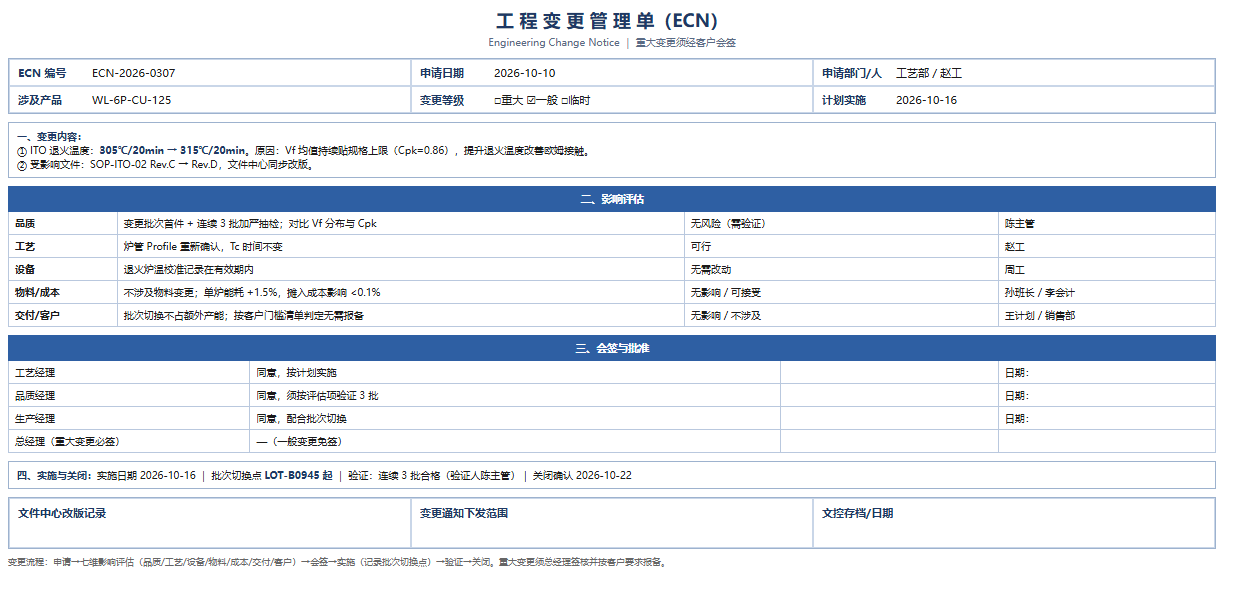
Task: Click the 变更通知下发范围 box
Action: (x=611, y=523)
